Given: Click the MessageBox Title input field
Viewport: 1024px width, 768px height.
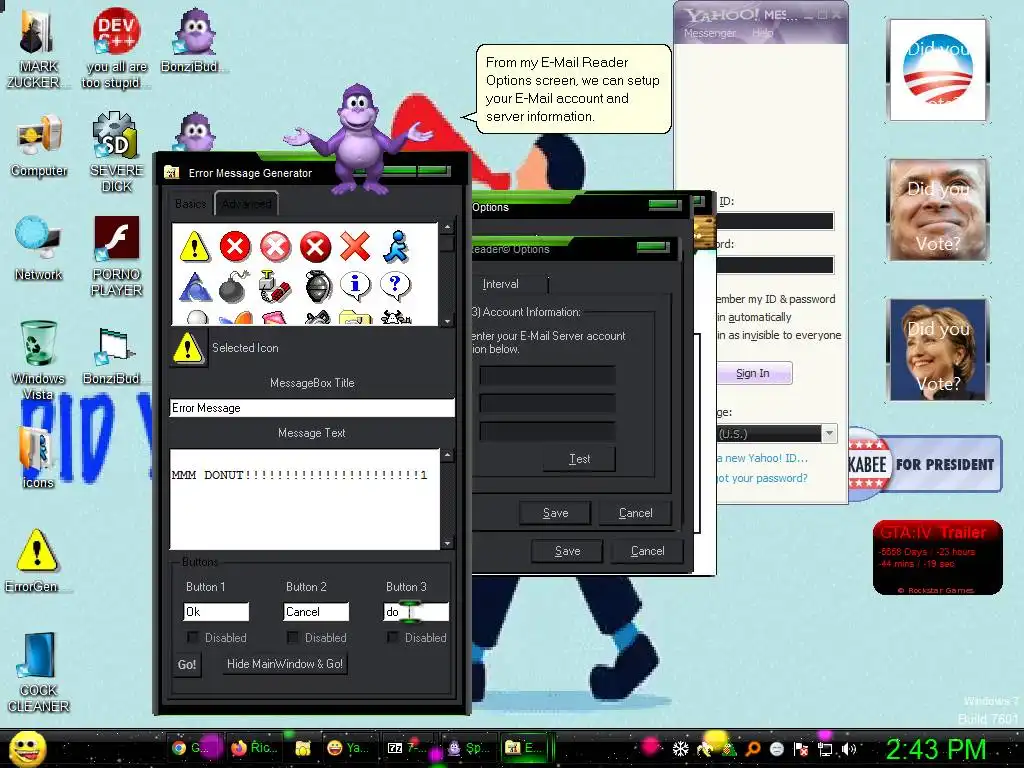Looking at the screenshot, I should 312,408.
